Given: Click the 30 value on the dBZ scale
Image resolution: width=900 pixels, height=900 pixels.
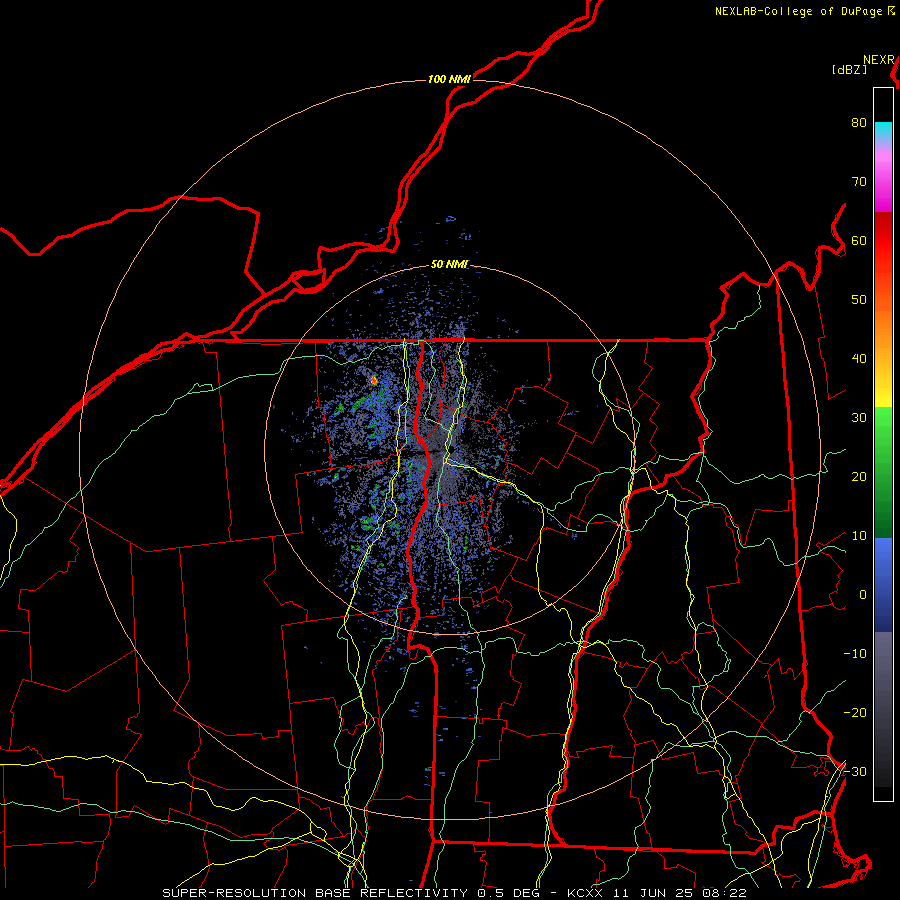Looking at the screenshot, I should [859, 417].
